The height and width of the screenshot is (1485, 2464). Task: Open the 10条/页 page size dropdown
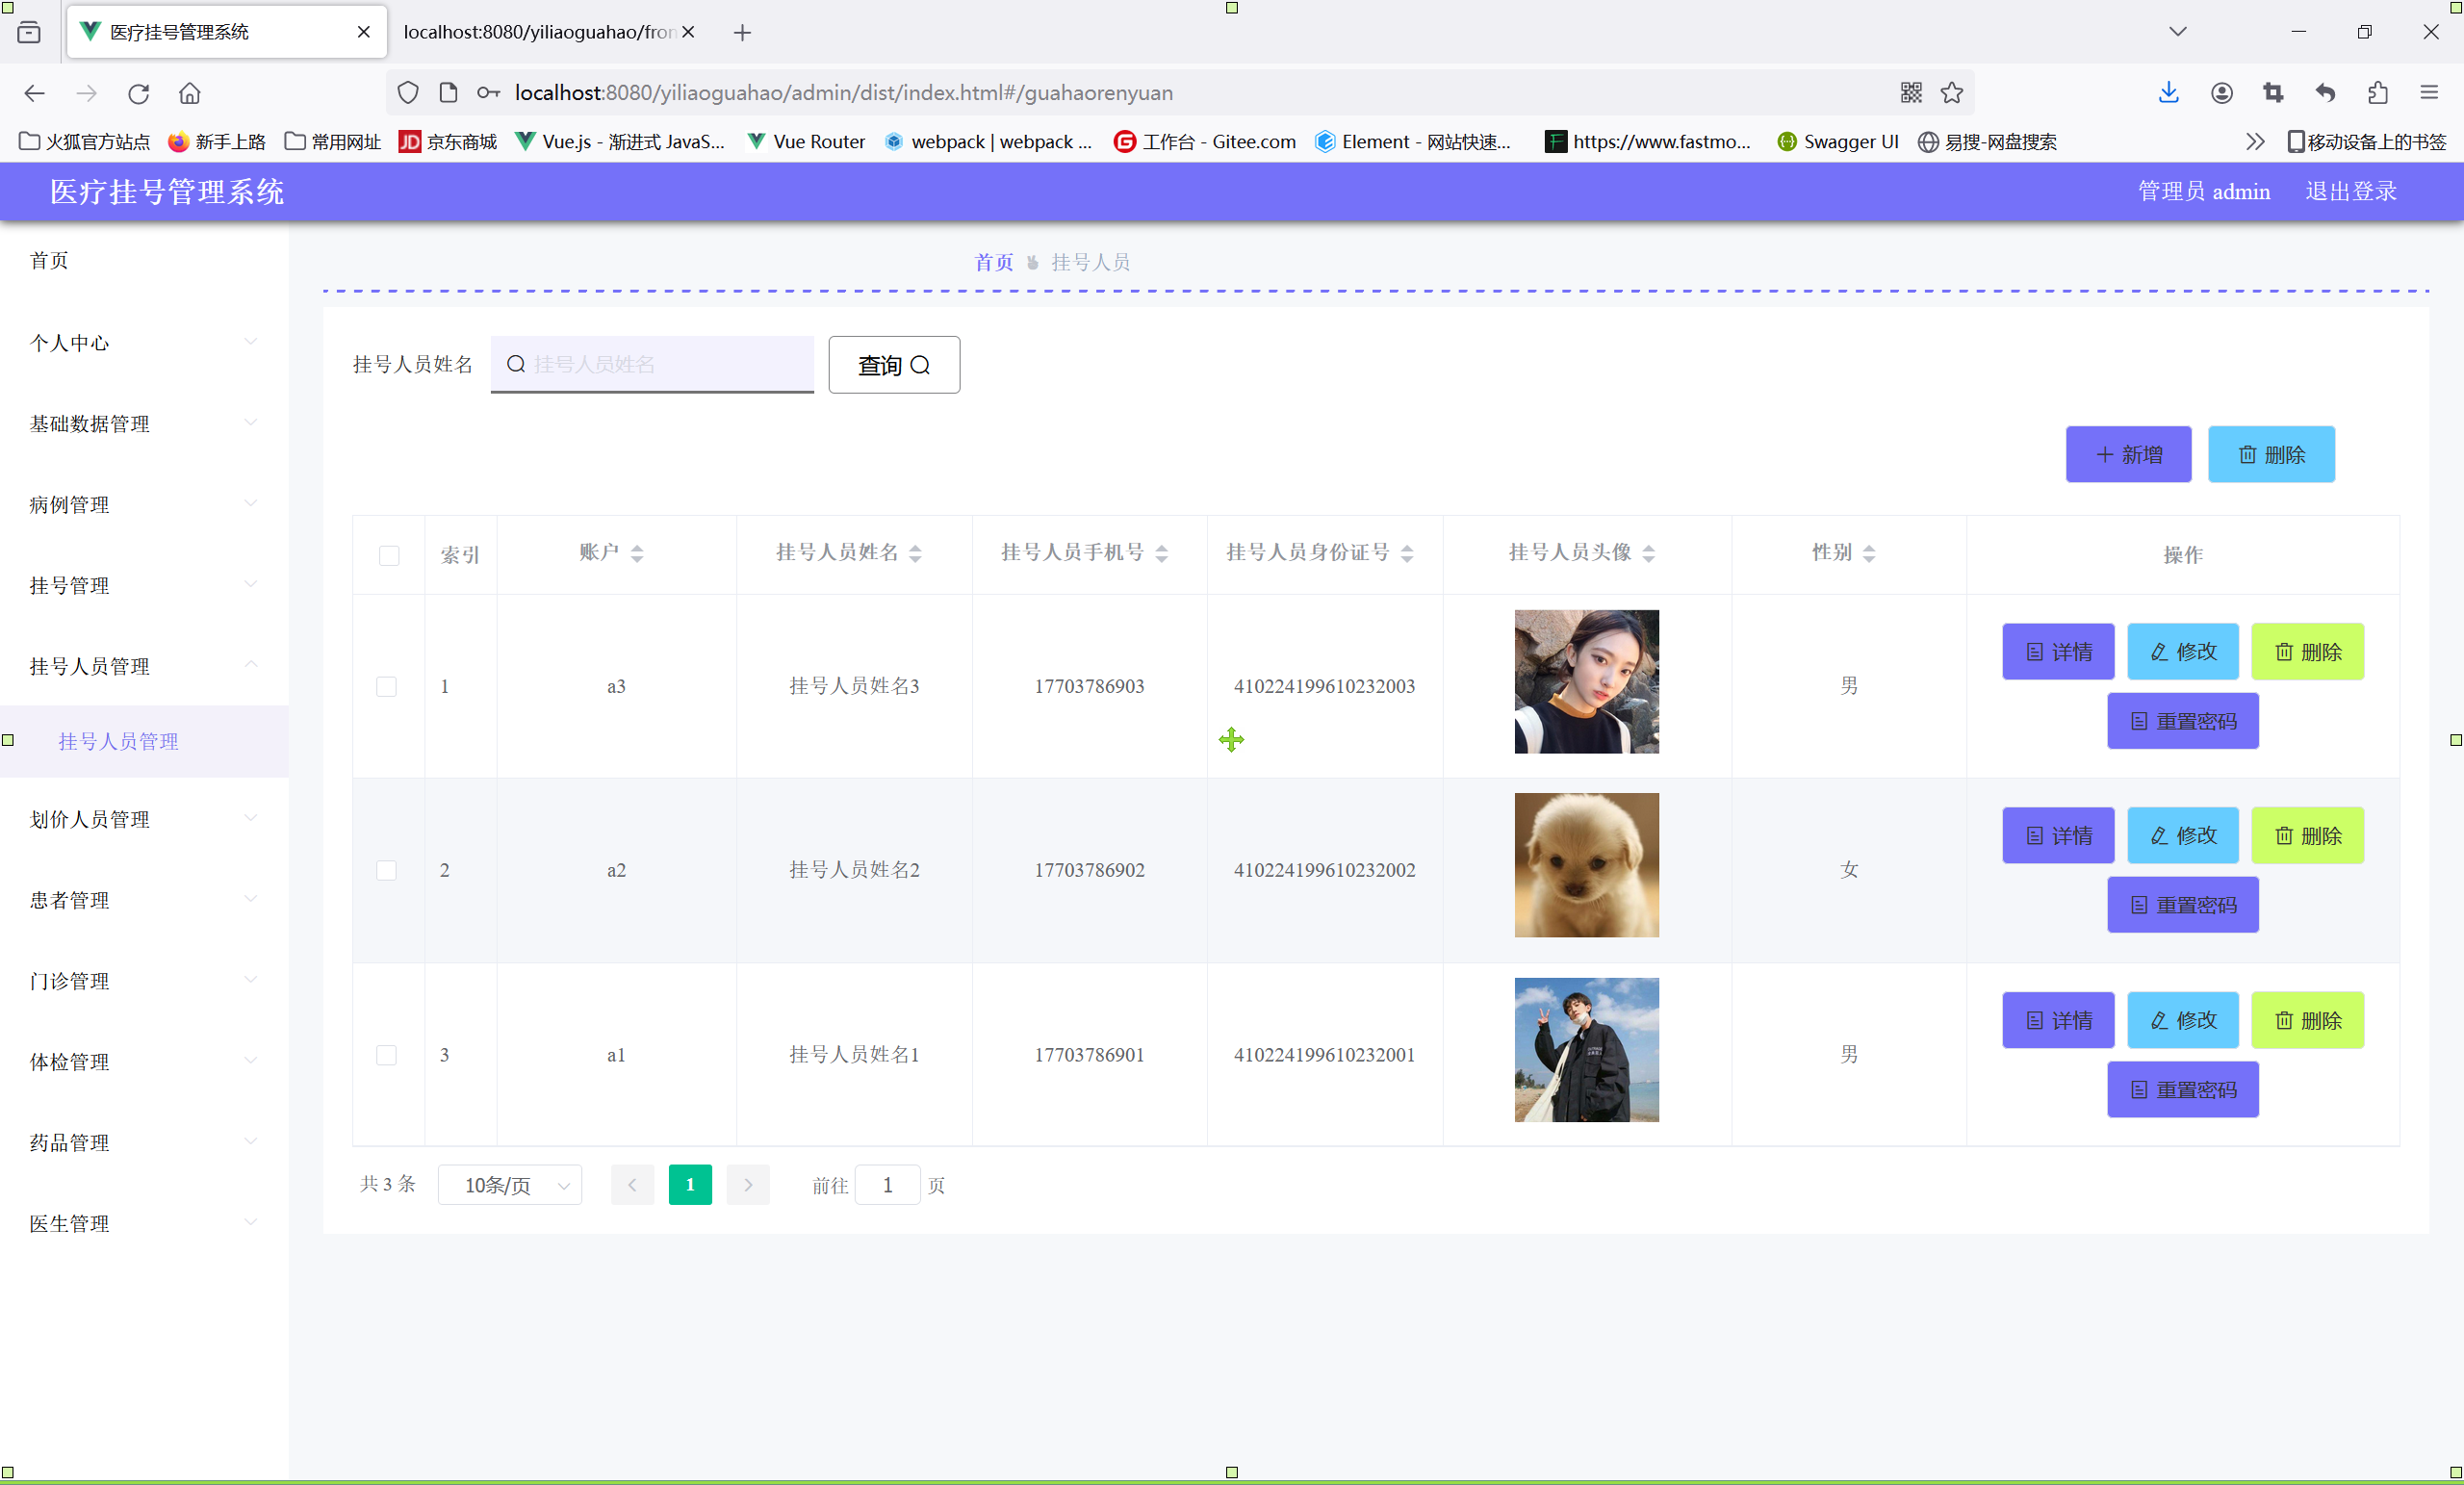tap(509, 1185)
